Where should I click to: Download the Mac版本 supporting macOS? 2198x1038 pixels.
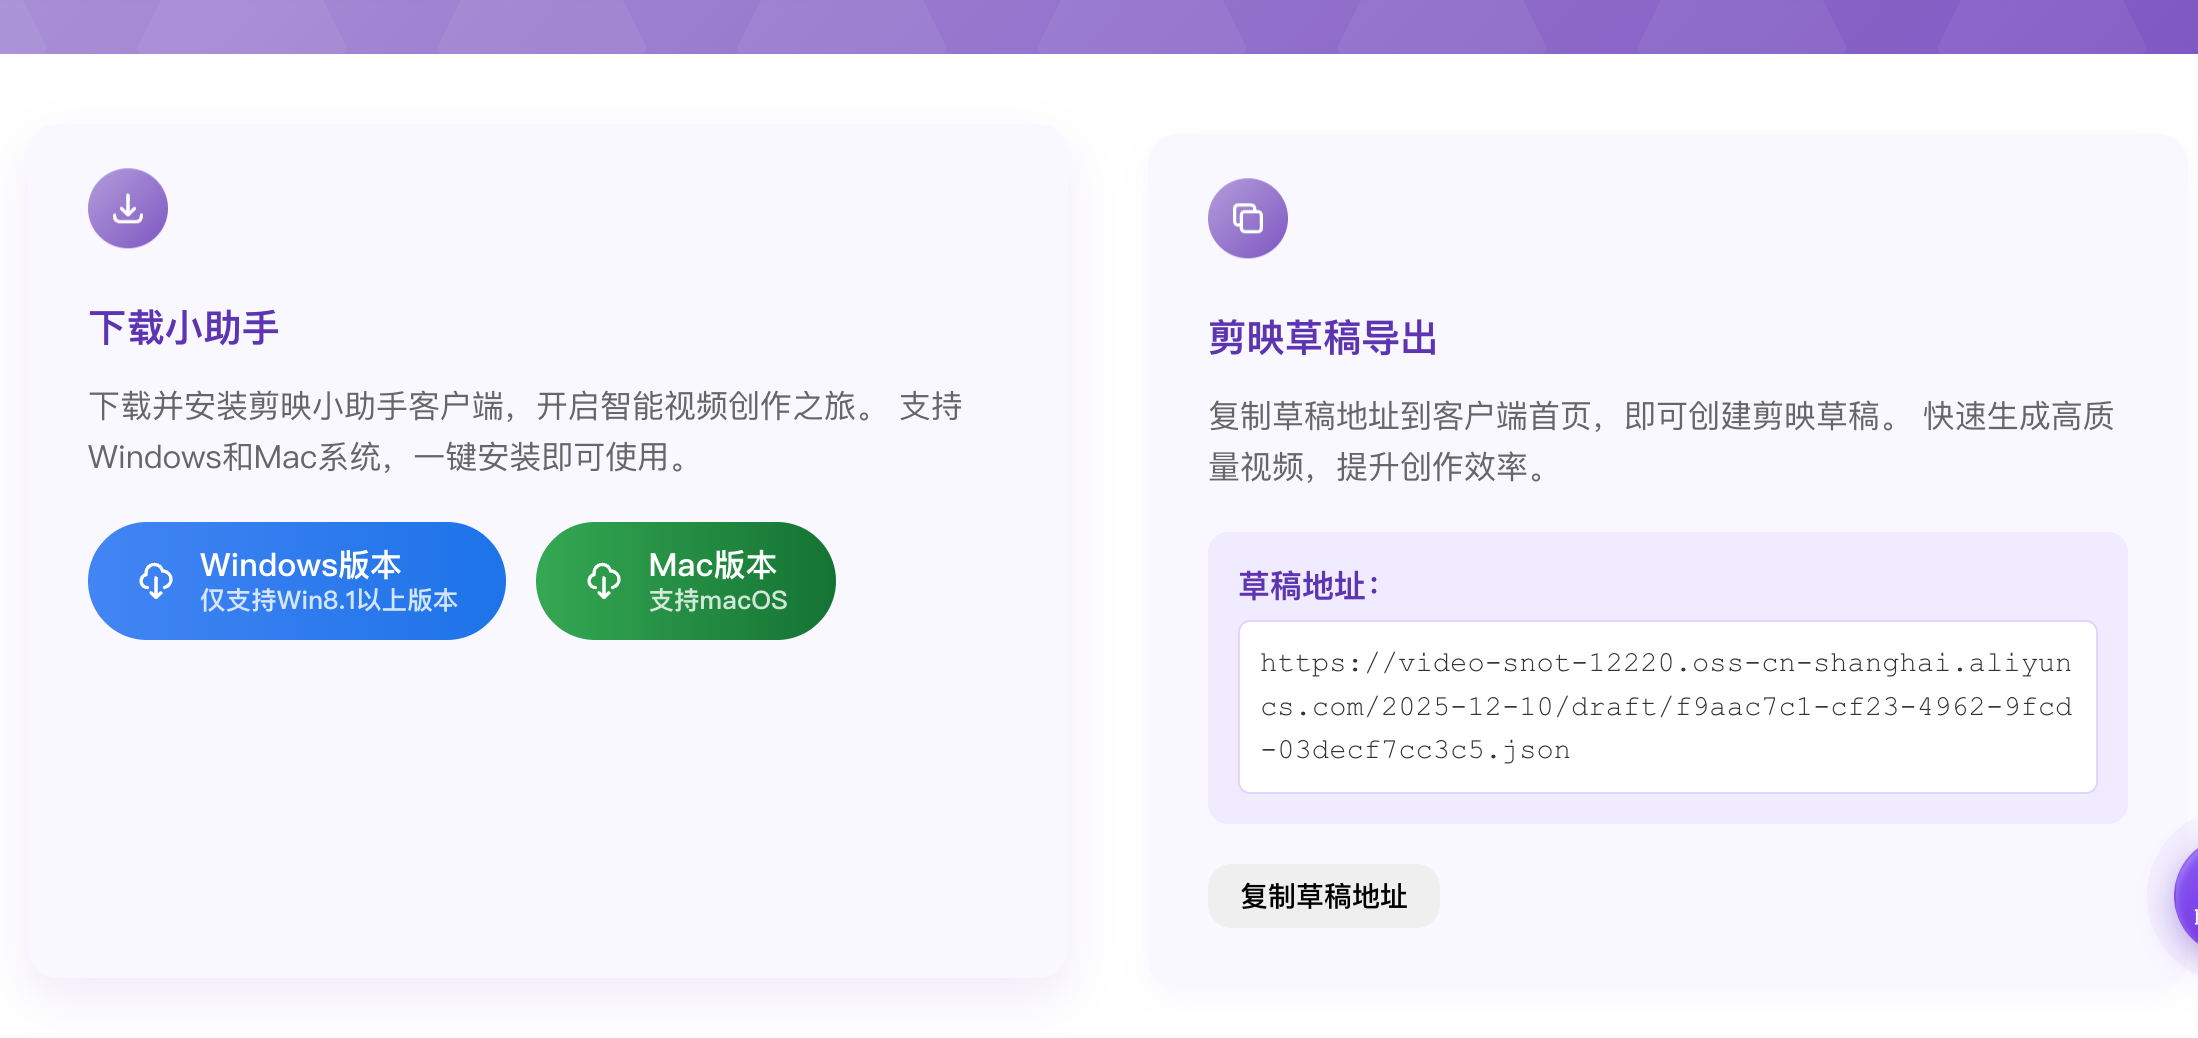click(685, 580)
